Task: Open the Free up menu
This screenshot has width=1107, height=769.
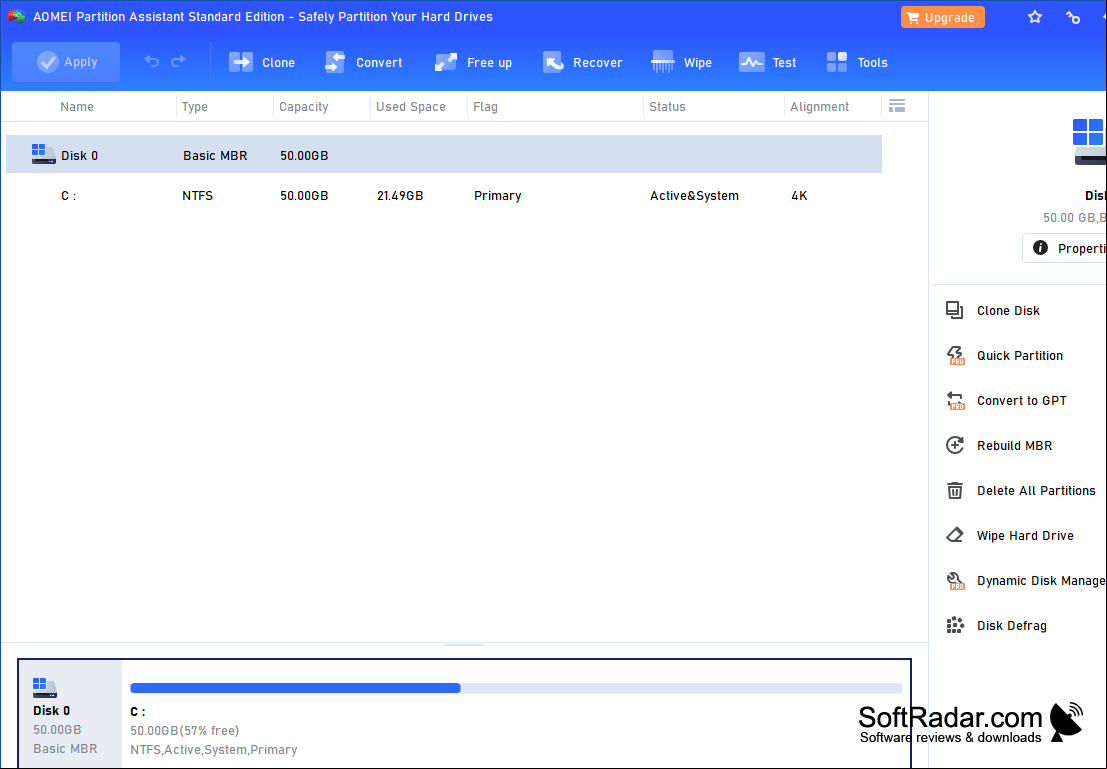Action: click(473, 63)
